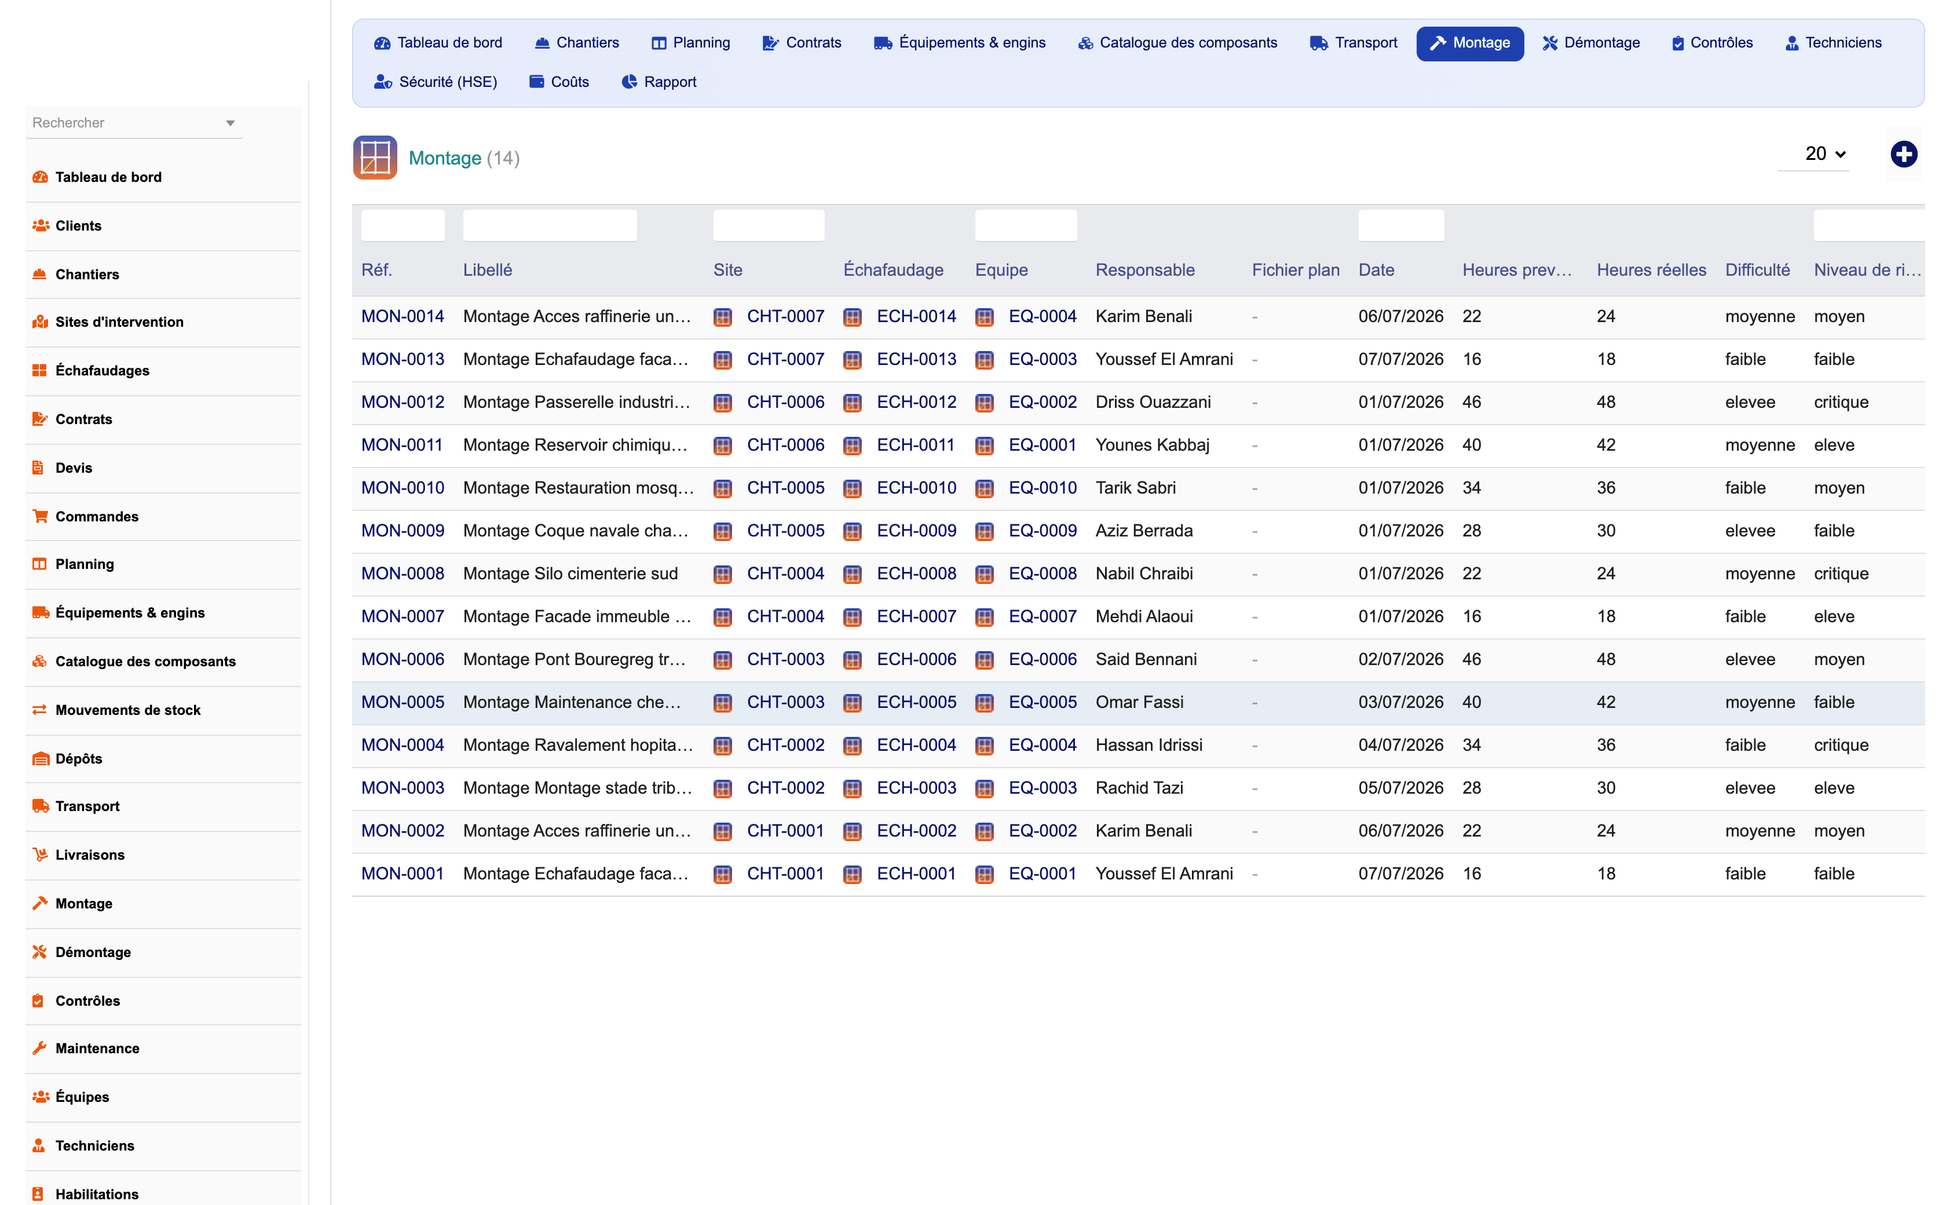Open the Contrôles tab in top navigation
This screenshot has width=1946, height=1205.
[1712, 43]
